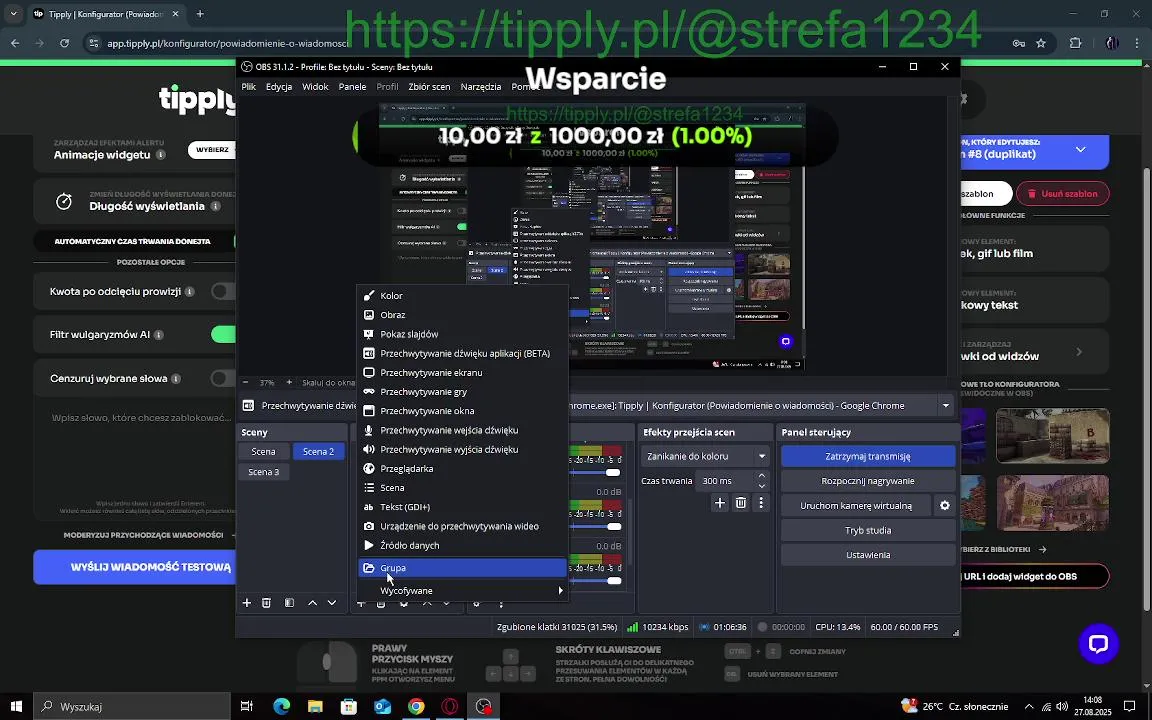Open the Plik menu in OBS
1152x720 pixels.
tap(248, 87)
